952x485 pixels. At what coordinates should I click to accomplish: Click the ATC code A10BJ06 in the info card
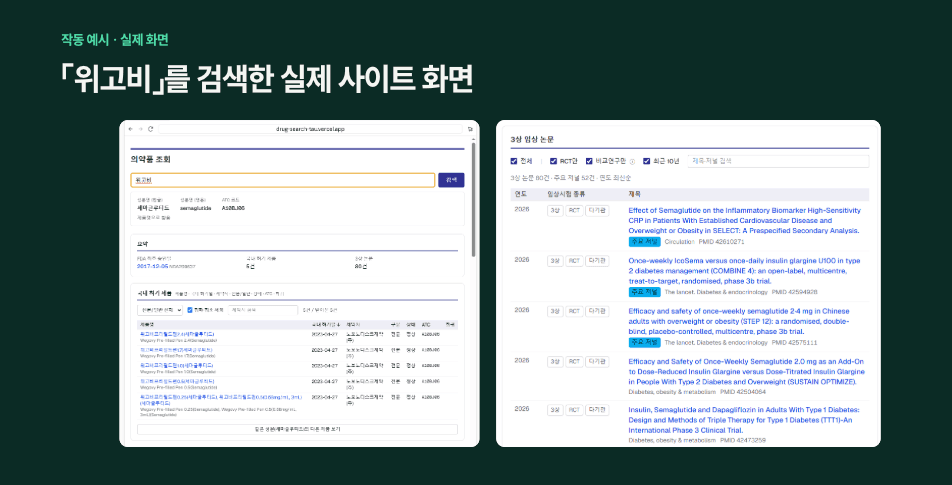click(x=233, y=208)
